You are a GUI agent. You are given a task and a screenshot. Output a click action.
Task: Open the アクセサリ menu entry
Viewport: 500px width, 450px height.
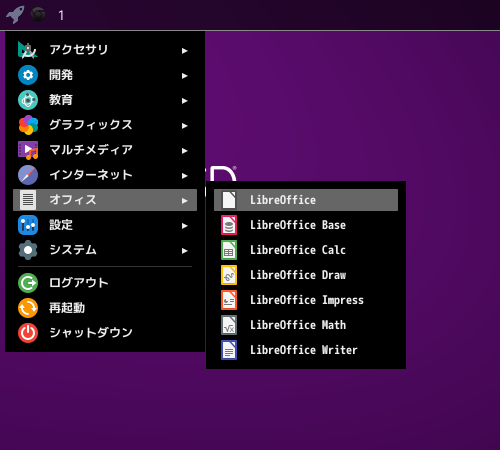click(105, 50)
